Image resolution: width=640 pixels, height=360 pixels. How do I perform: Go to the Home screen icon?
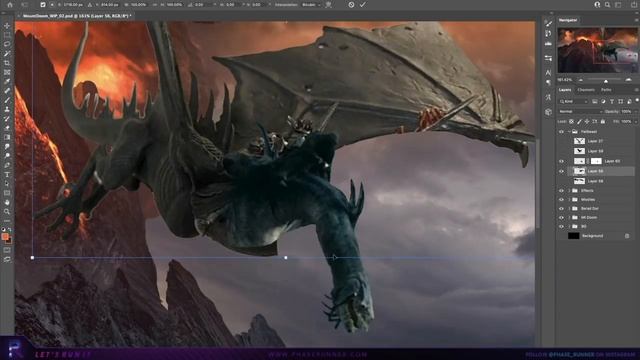10,5
